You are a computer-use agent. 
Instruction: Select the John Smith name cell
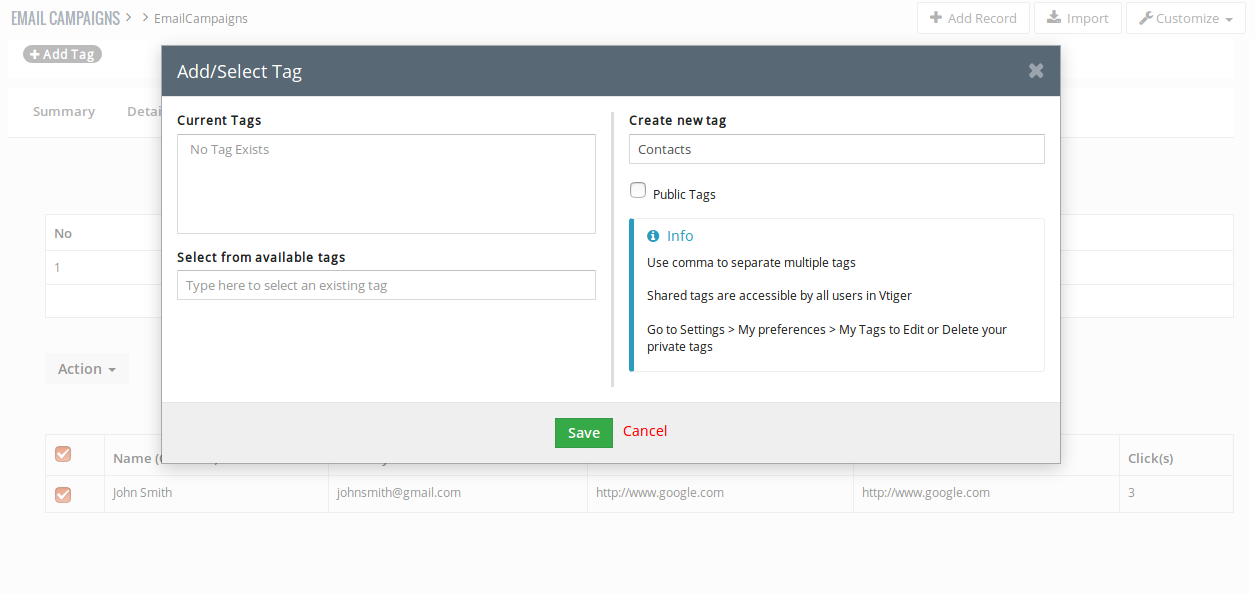[216, 493]
